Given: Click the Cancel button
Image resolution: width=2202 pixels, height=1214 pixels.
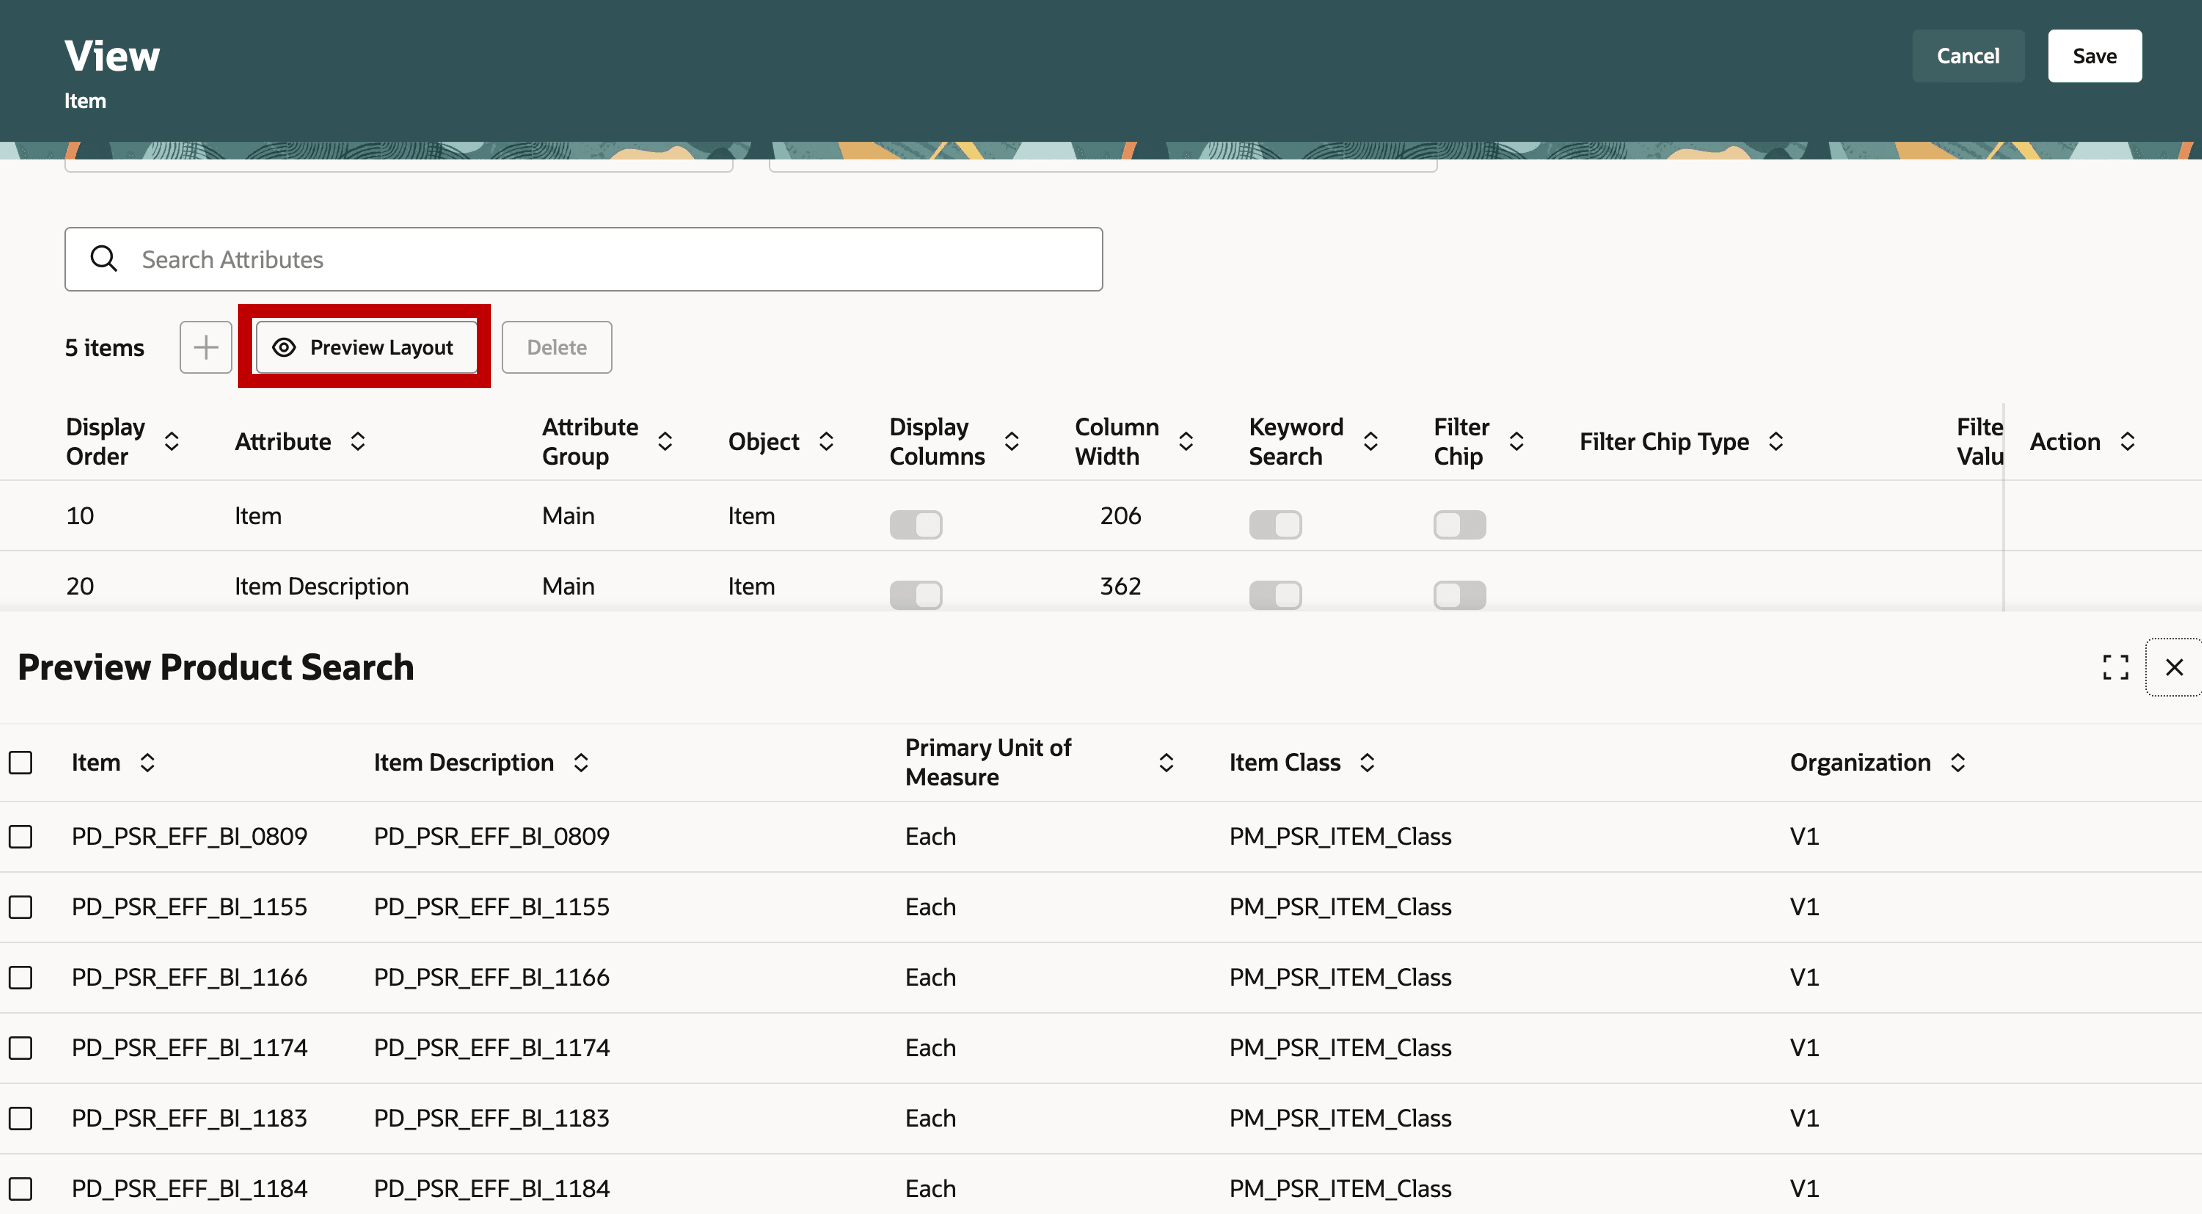Looking at the screenshot, I should point(1967,56).
